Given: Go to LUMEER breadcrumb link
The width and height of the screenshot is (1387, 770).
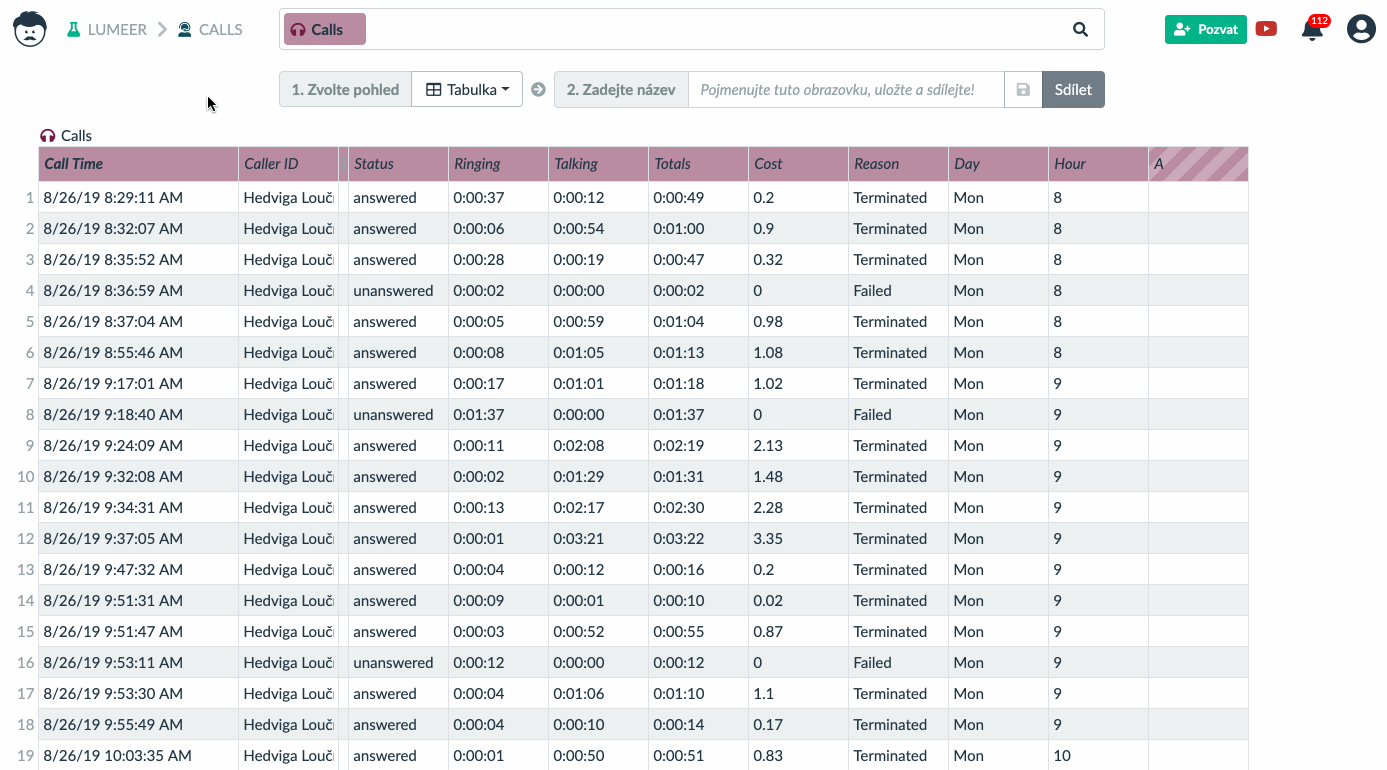Looking at the screenshot, I should tap(117, 30).
